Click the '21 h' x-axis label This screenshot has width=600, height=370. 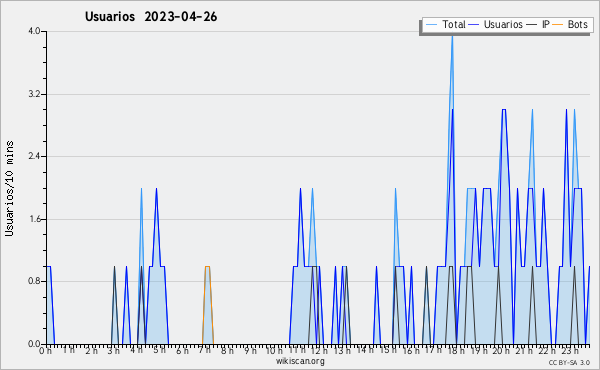pyautogui.click(x=523, y=350)
